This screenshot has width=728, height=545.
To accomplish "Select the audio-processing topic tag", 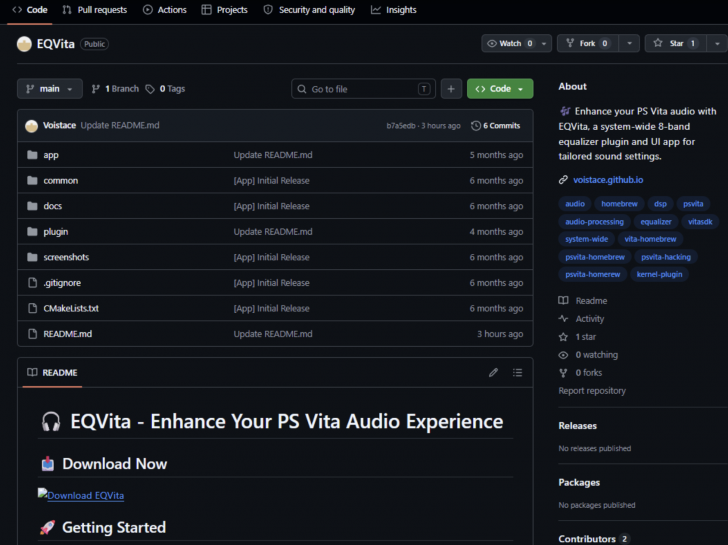I will 594,221.
